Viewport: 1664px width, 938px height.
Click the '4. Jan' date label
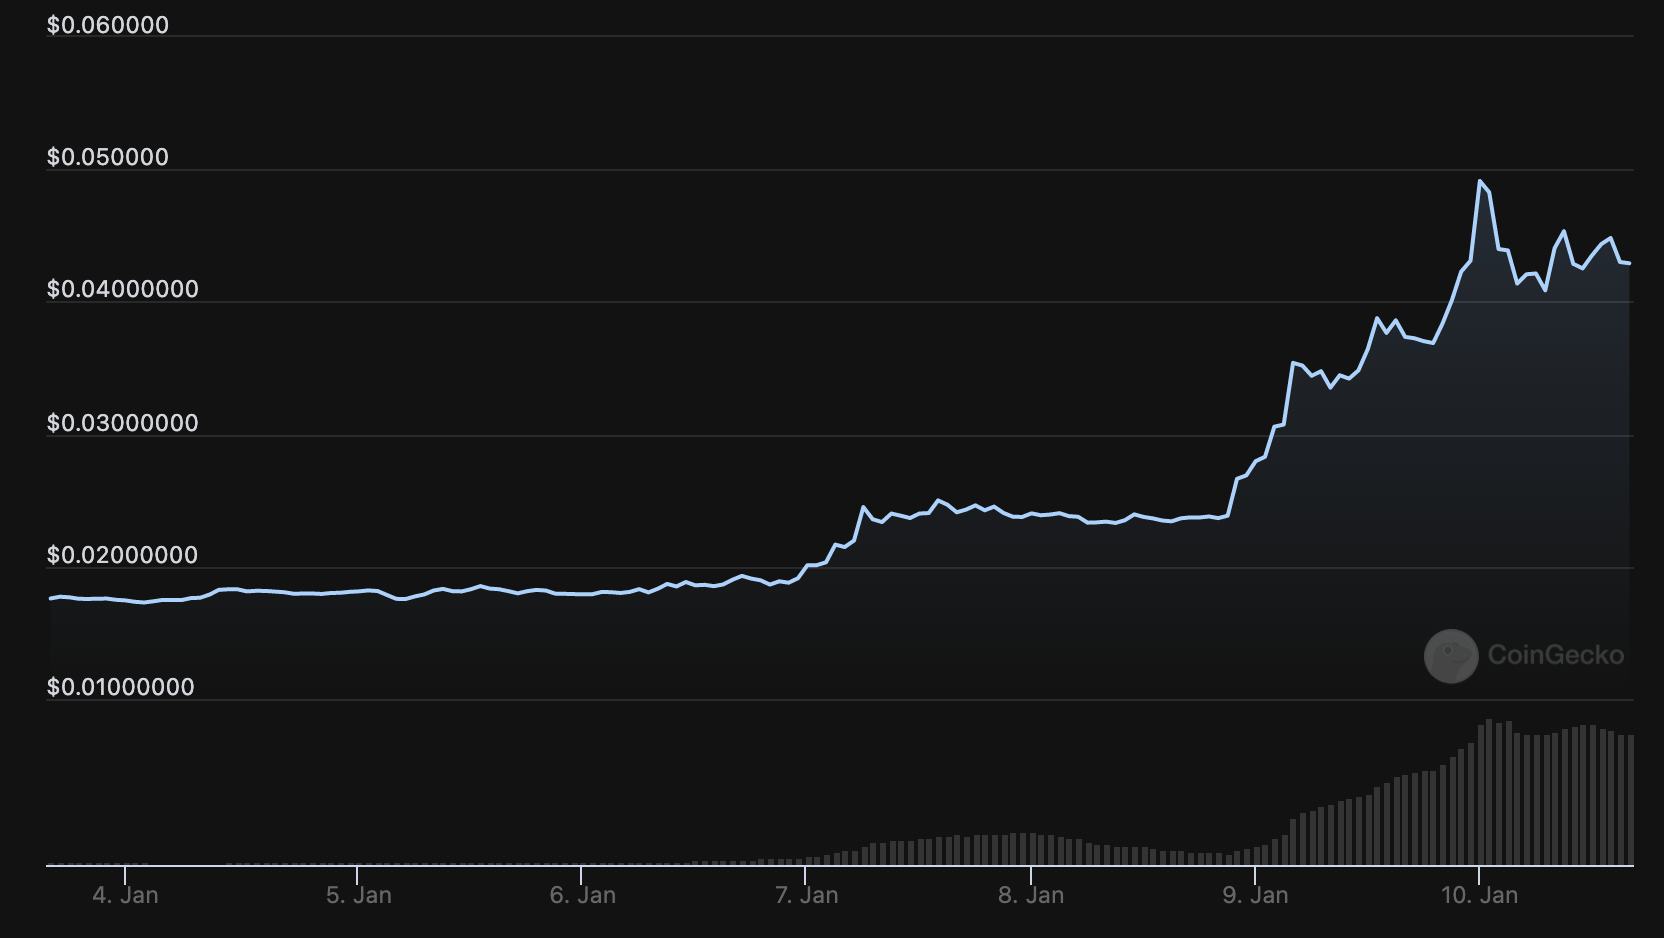coord(125,895)
